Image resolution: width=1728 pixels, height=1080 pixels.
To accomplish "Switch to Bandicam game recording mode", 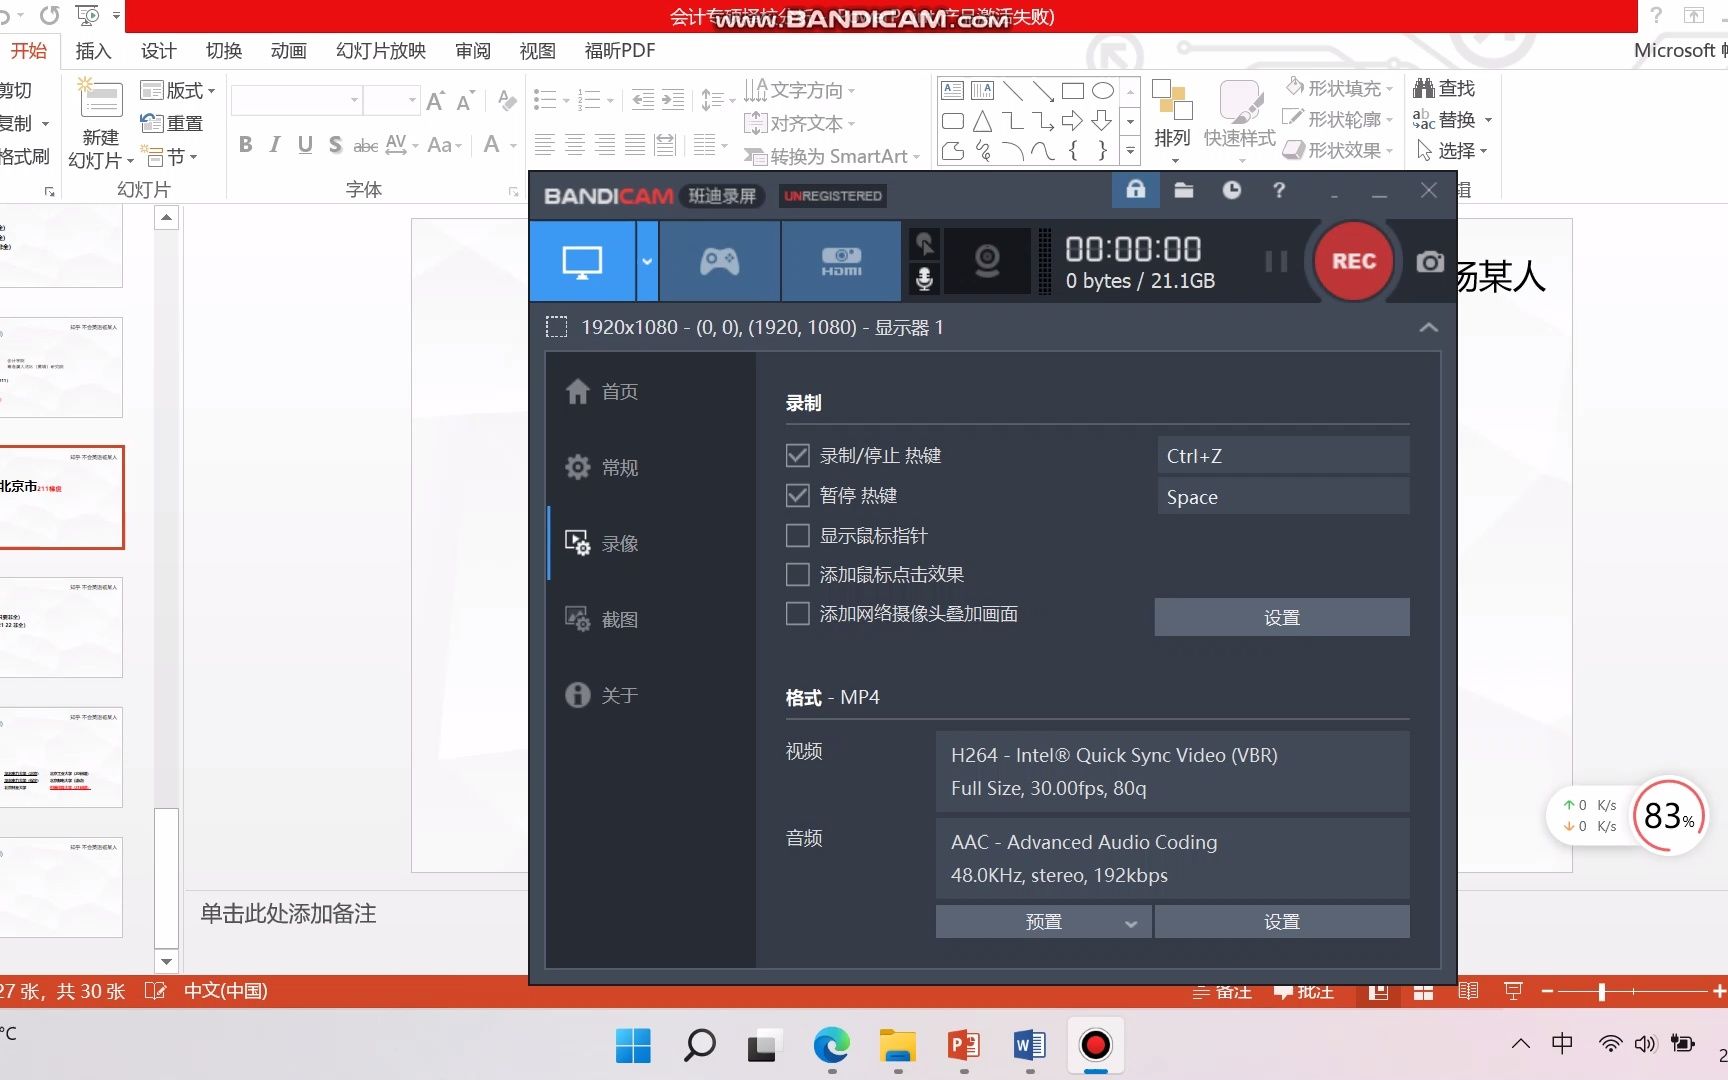I will point(719,261).
